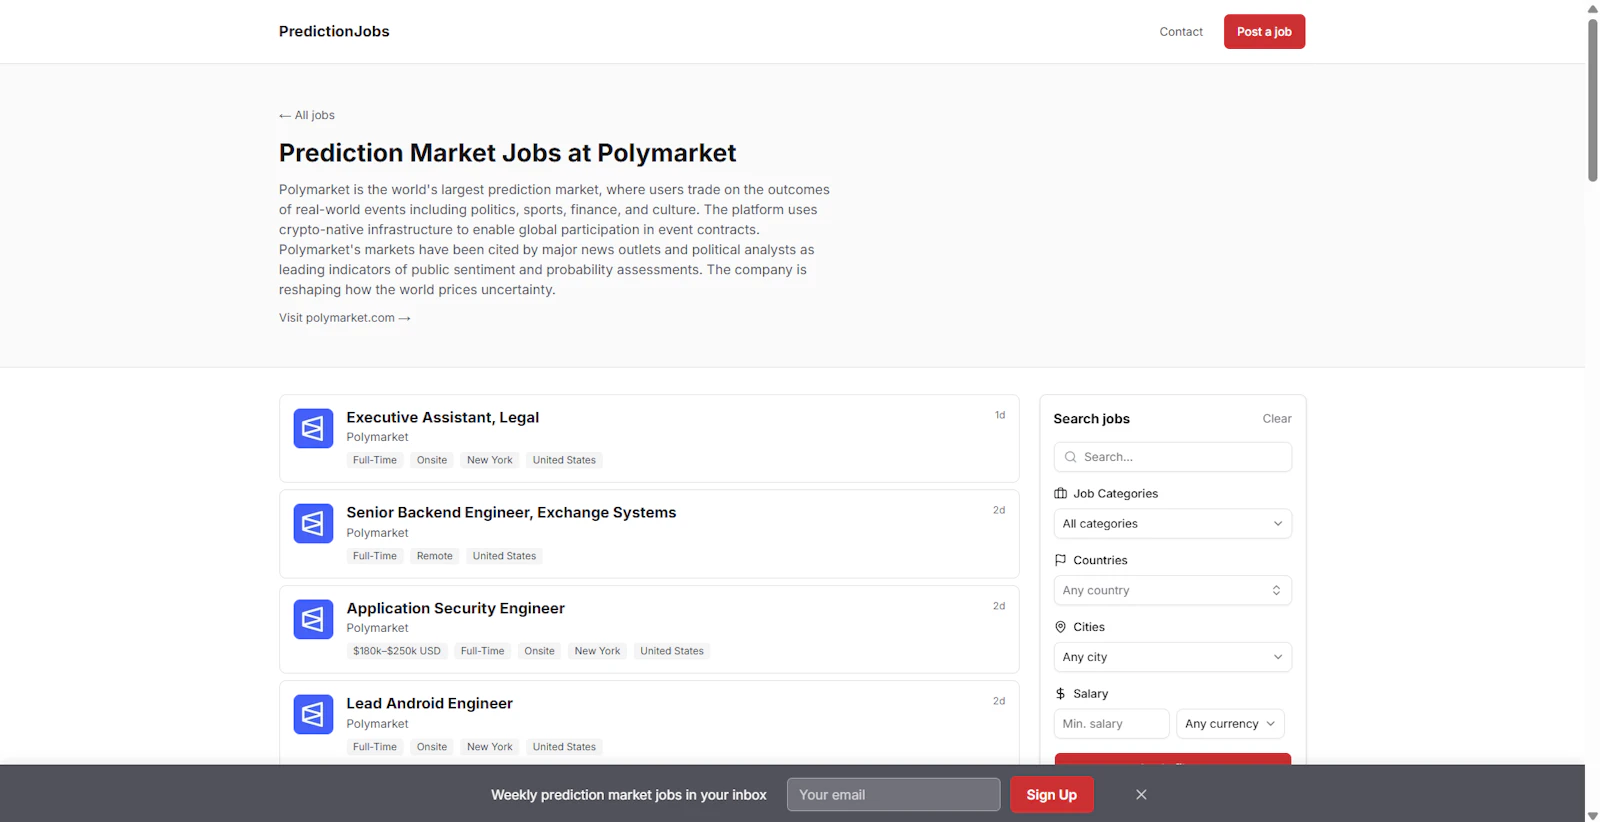Viewport: 1600px width, 822px height.
Task: Open the All categories dropdown
Action: click(1172, 524)
